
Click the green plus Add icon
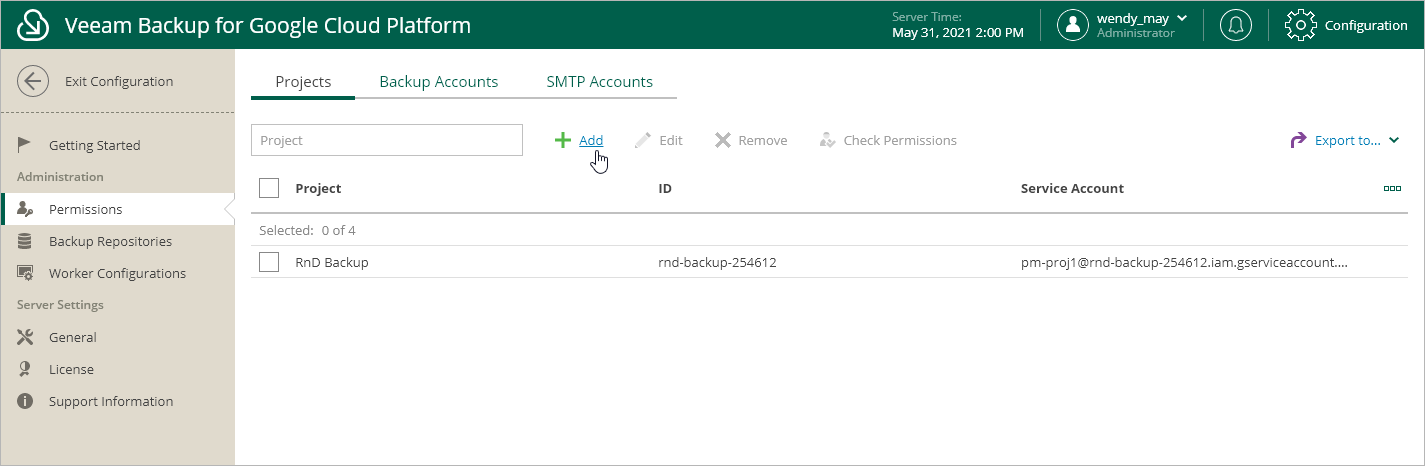pos(563,140)
